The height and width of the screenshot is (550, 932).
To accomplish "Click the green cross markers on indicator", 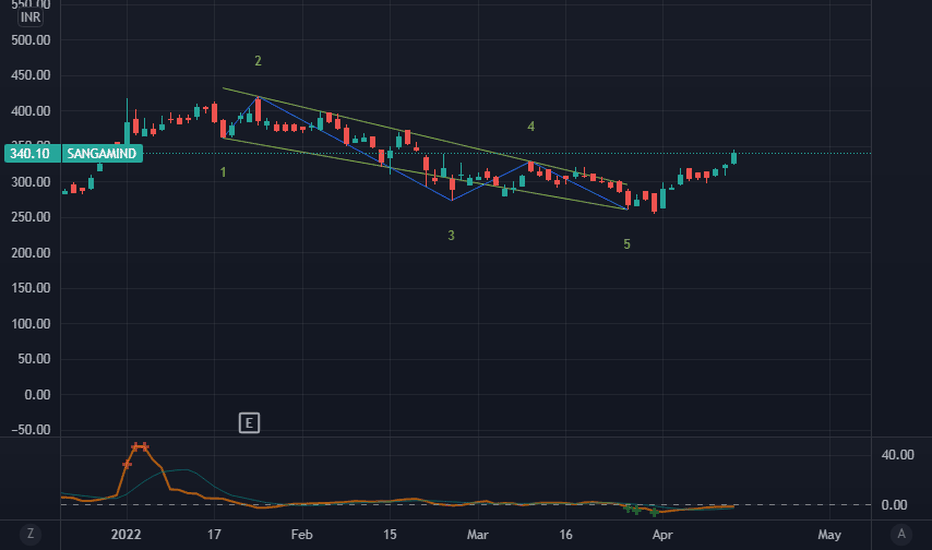I will pyautogui.click(x=640, y=510).
